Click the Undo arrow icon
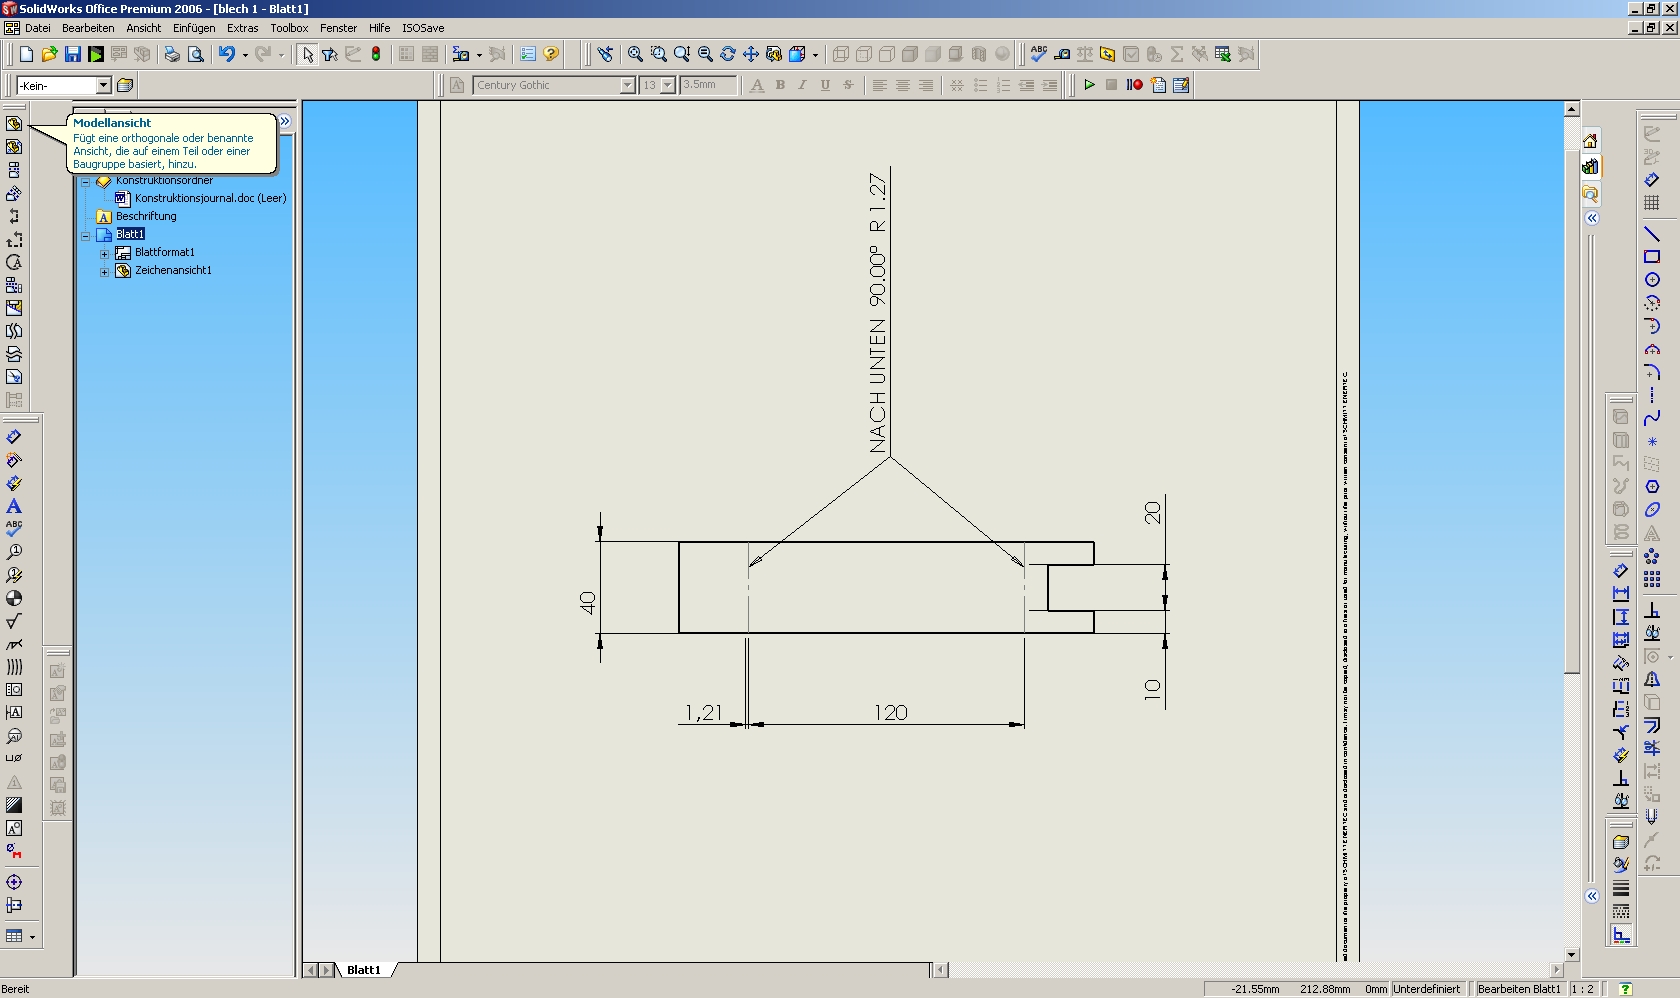1680x998 pixels. pyautogui.click(x=227, y=54)
